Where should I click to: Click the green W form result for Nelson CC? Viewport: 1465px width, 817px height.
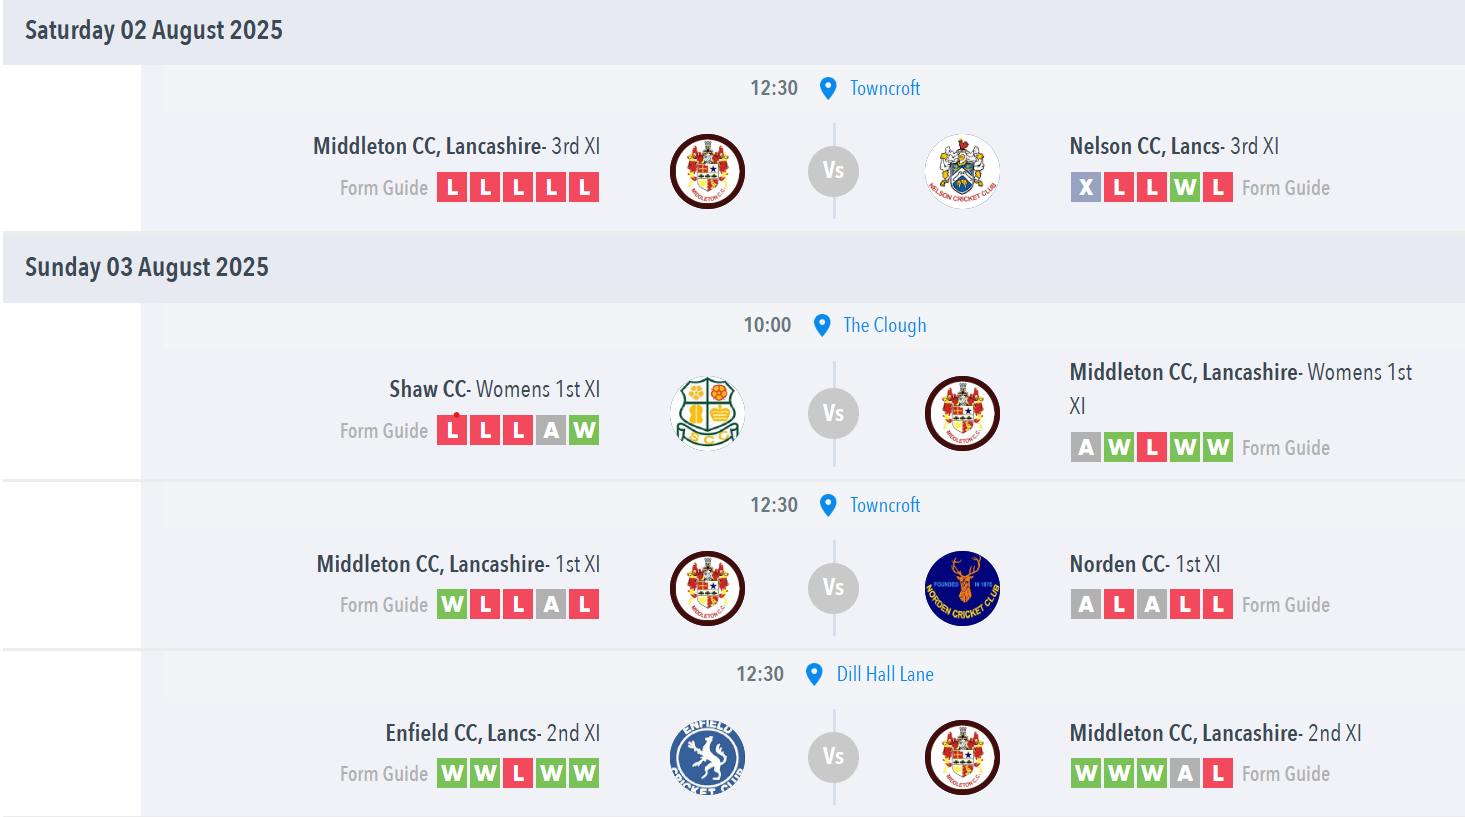tap(1185, 187)
